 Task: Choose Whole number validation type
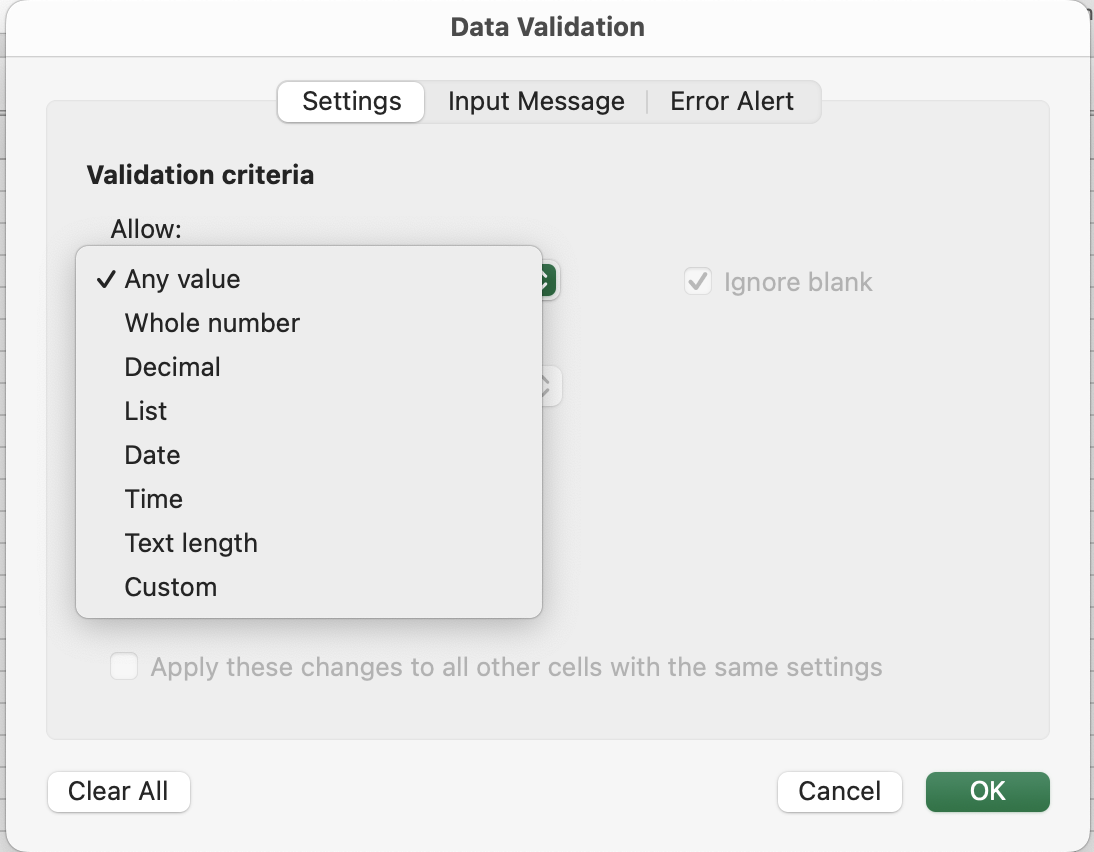(x=212, y=323)
